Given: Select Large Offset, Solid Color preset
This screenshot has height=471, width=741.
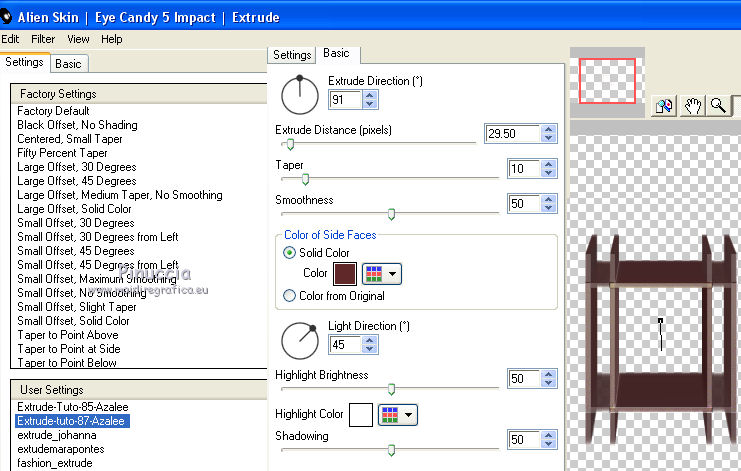Looking at the screenshot, I should coord(74,209).
